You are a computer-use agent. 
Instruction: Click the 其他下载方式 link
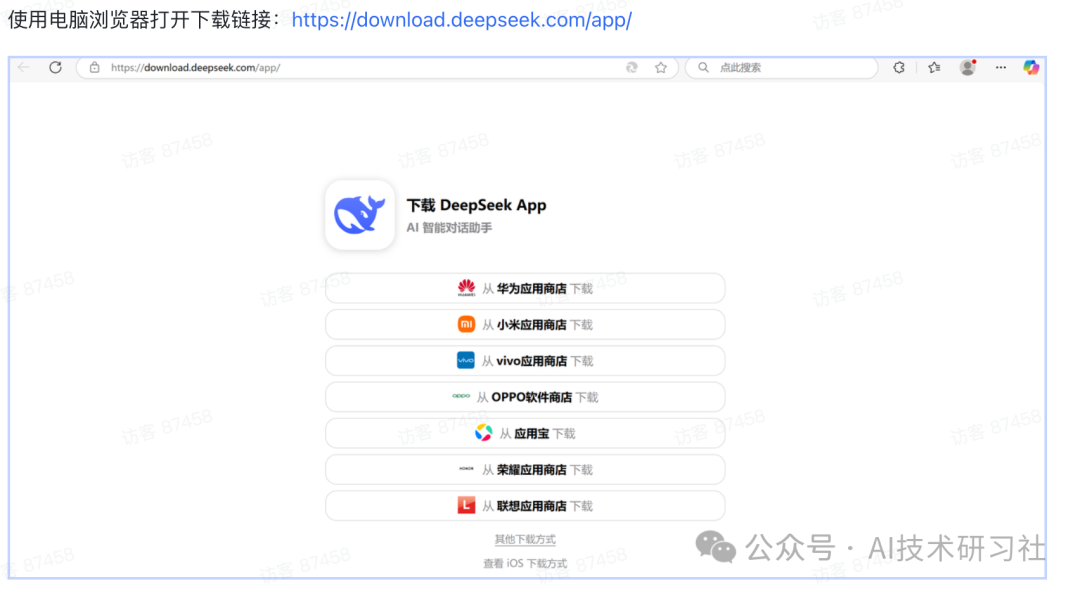point(525,539)
